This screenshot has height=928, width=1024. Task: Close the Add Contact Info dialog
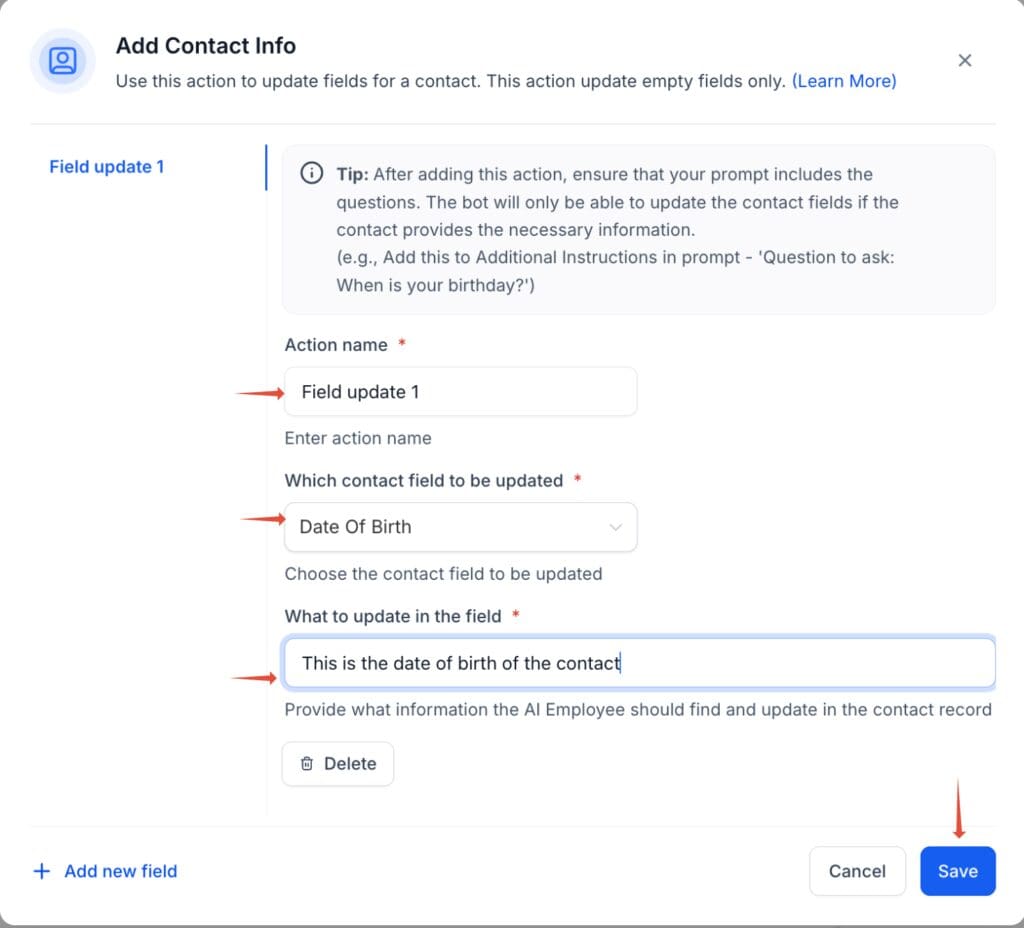click(964, 60)
